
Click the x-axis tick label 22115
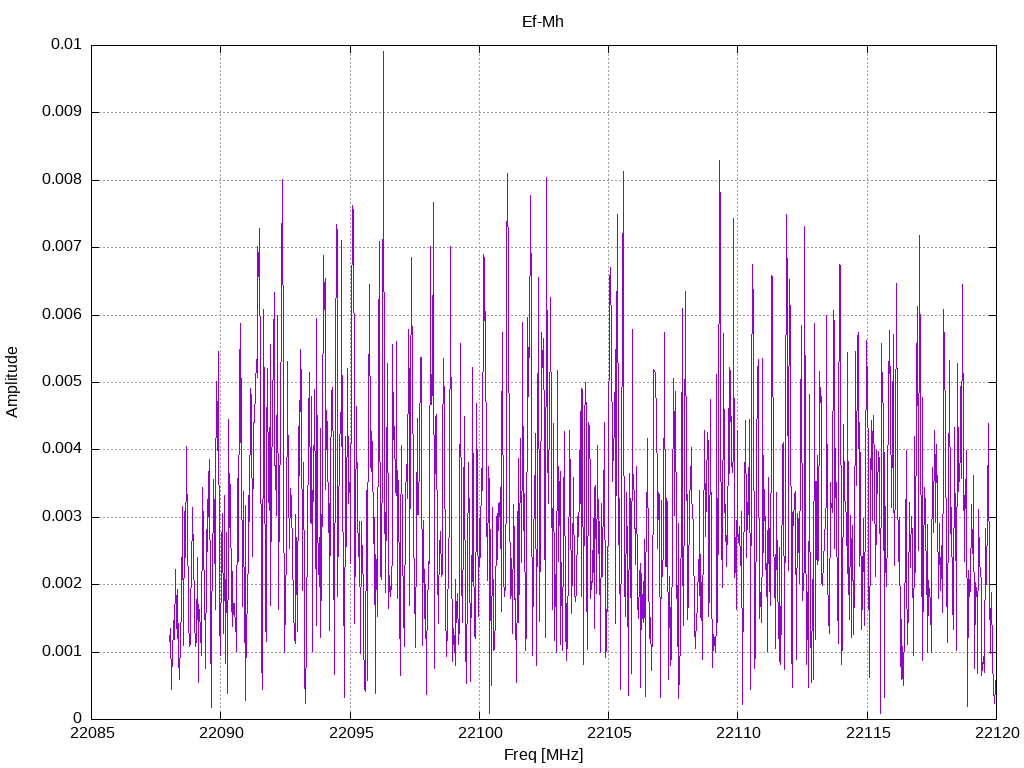(x=869, y=733)
